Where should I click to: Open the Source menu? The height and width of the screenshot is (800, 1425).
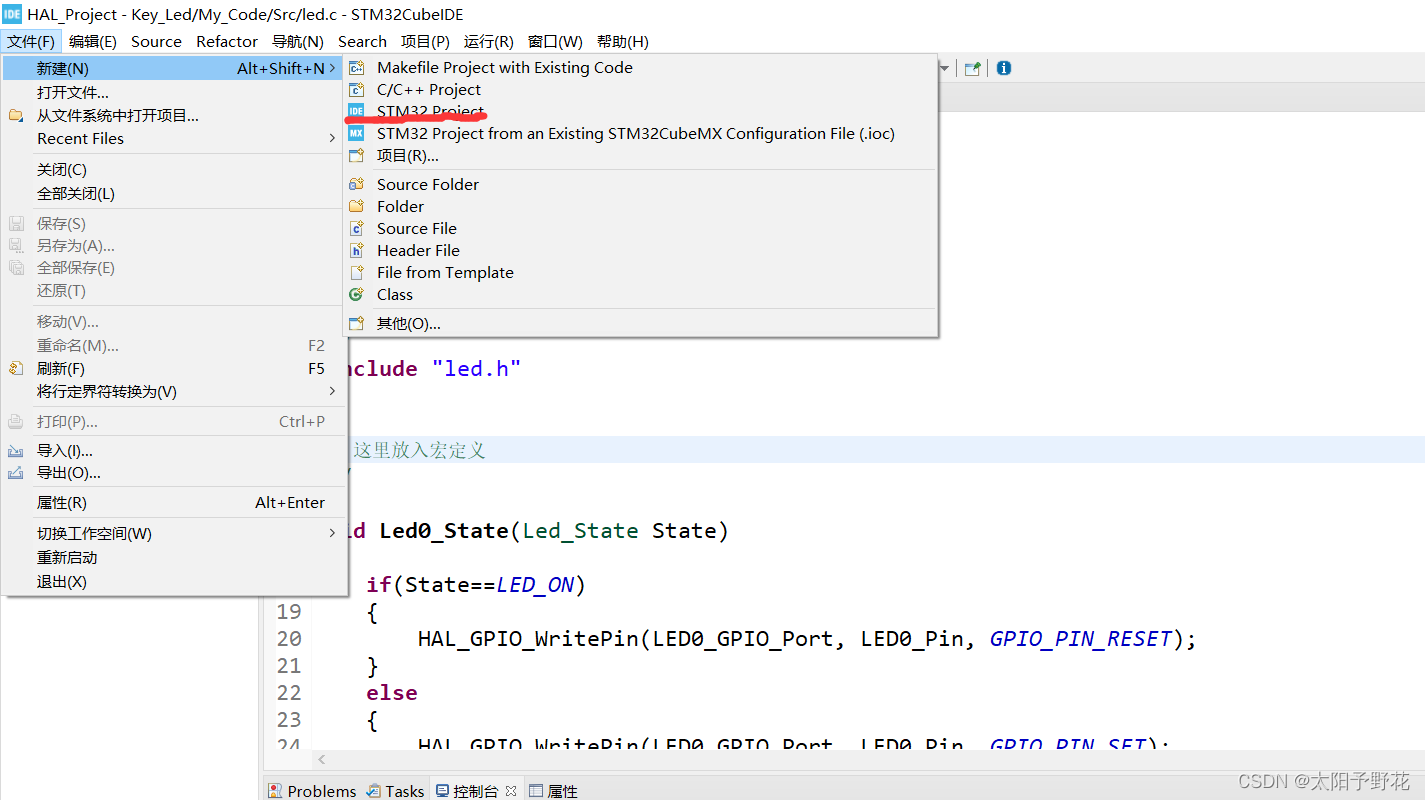click(156, 41)
